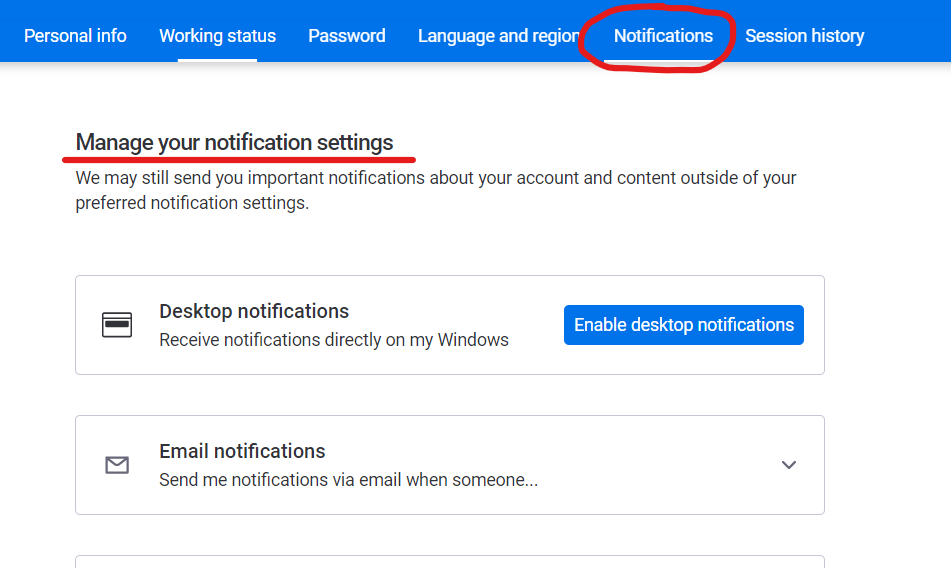Switch to the Working status tab
Screen dimensions: 951x568
[x=217, y=36]
